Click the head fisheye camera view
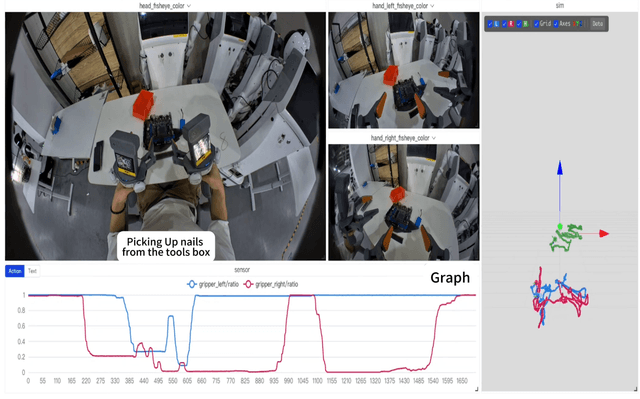The image size is (640, 399). [165, 136]
